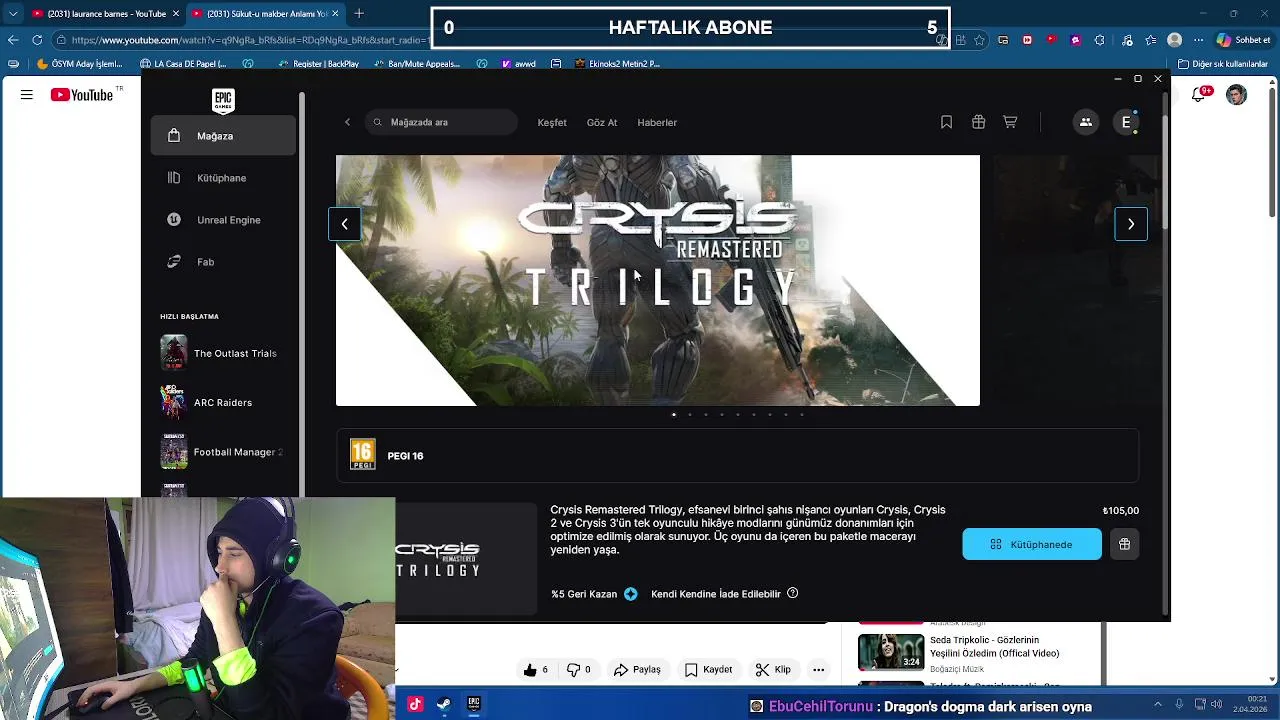Click the YouTube logo
The image size is (1280, 720).
pos(83,94)
